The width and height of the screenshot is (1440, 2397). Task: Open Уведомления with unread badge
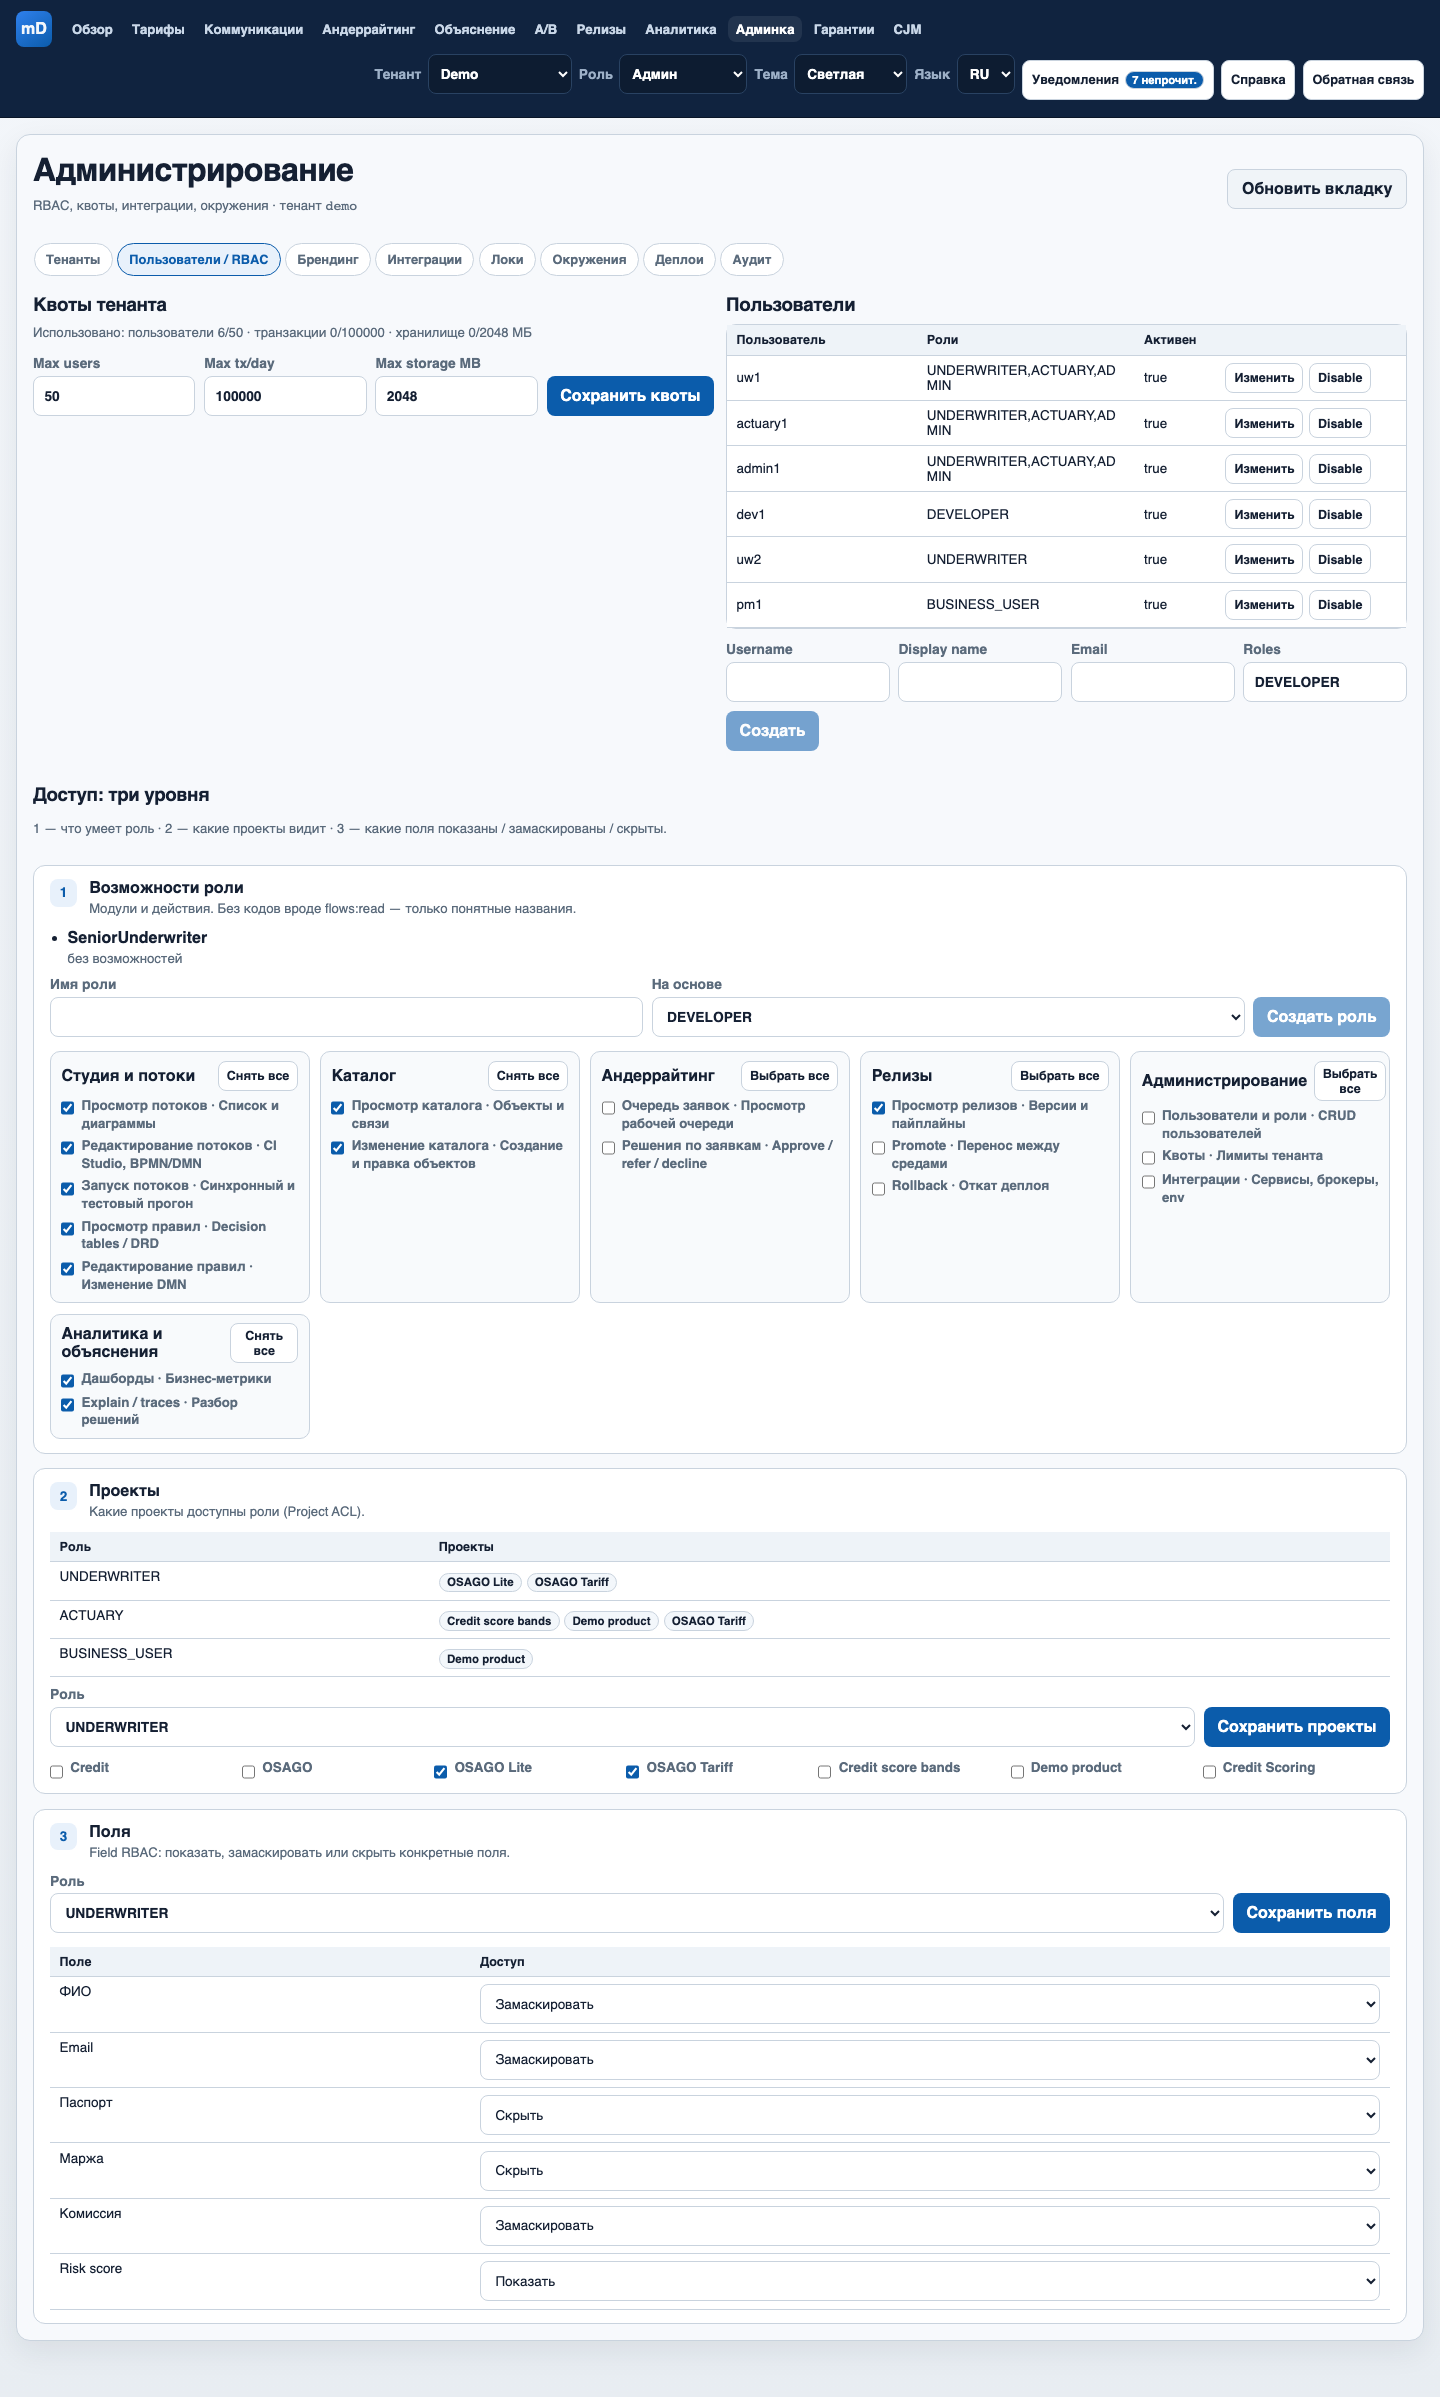coord(1118,80)
